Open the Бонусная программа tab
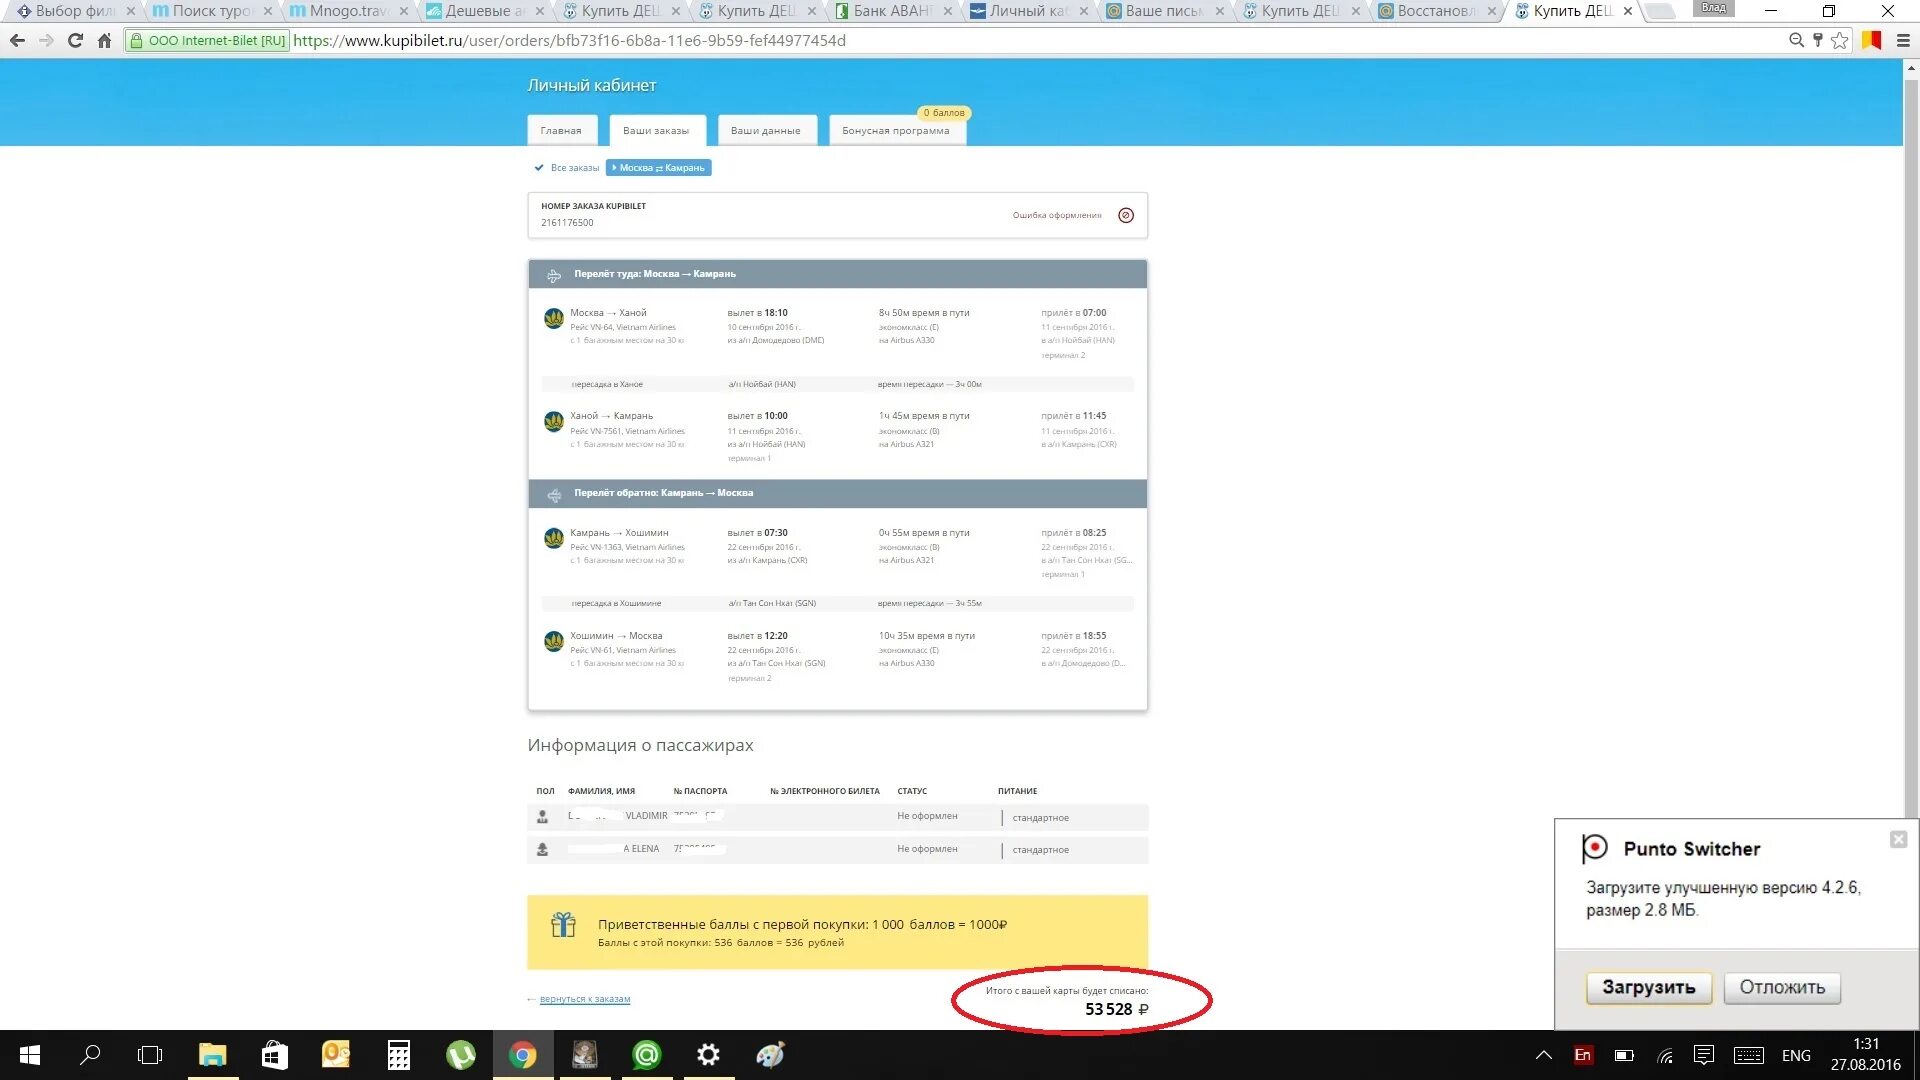This screenshot has height=1080, width=1920. coord(895,131)
